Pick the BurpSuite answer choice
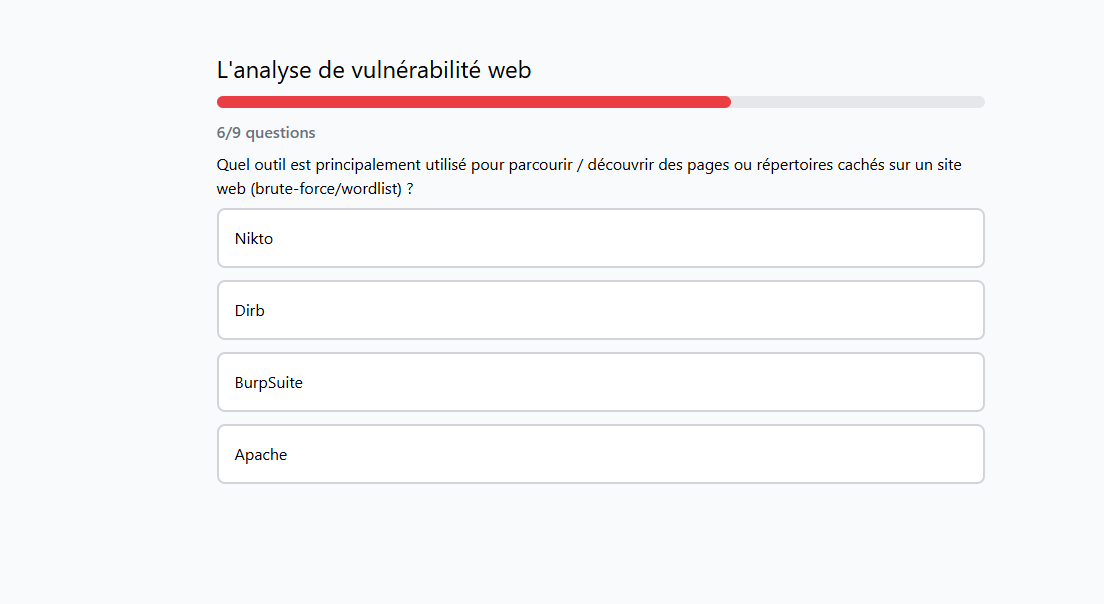This screenshot has width=1104, height=604. (x=600, y=382)
